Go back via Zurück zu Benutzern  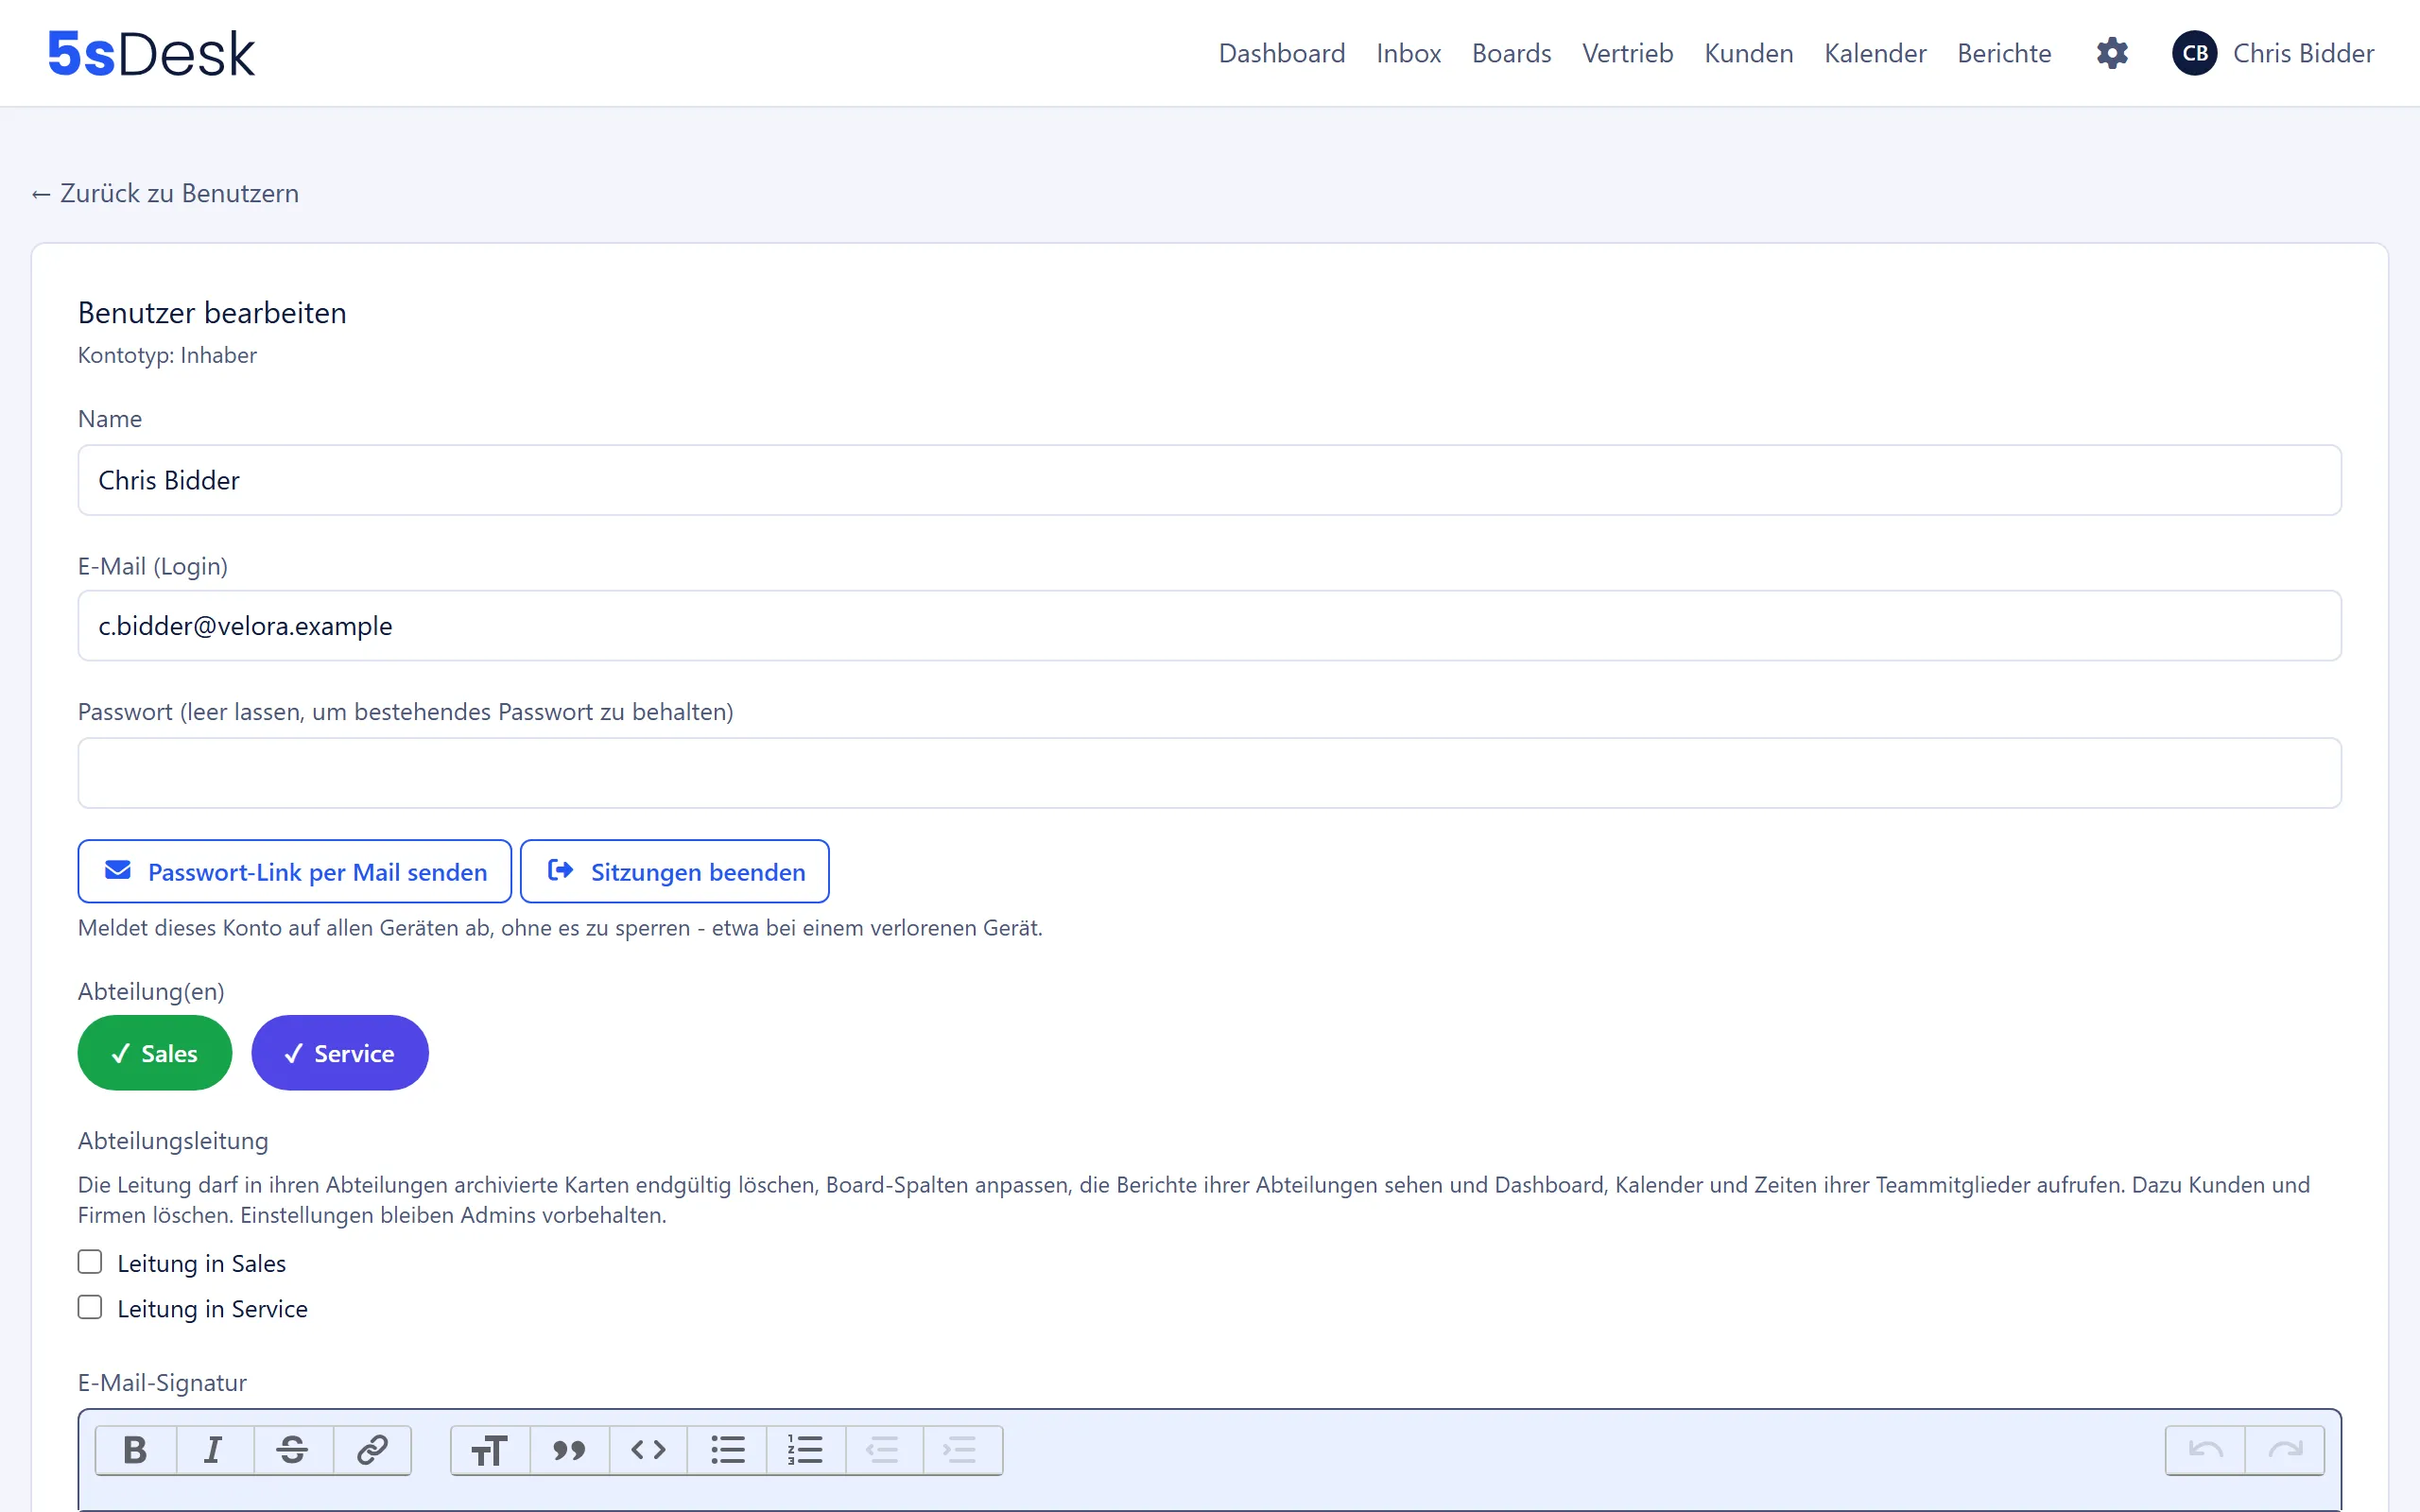tap(165, 193)
